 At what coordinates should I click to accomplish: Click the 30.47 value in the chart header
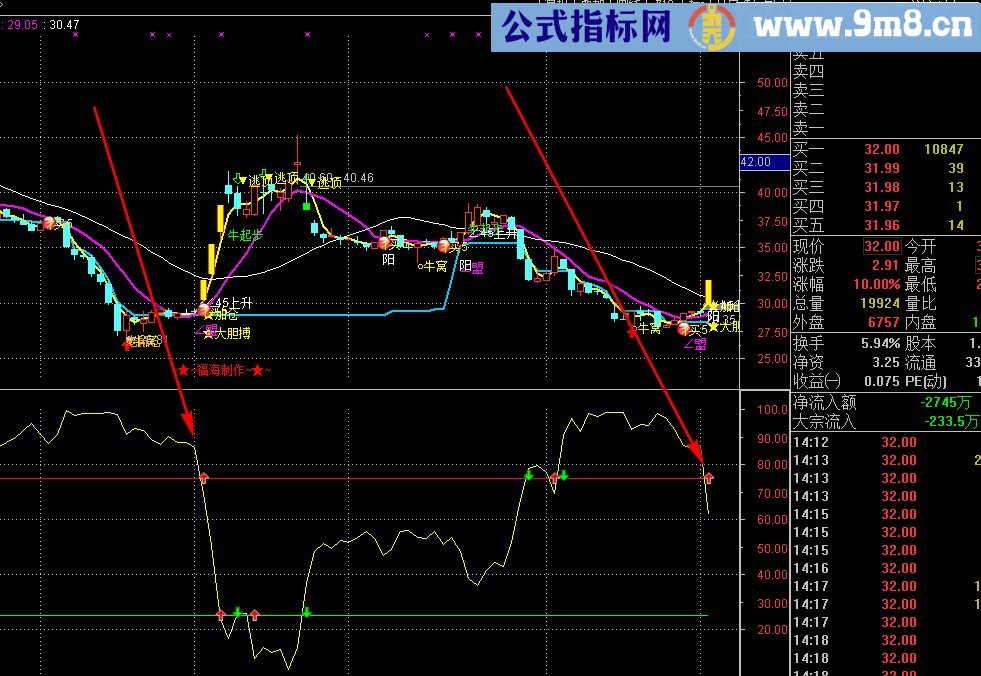coord(64,25)
